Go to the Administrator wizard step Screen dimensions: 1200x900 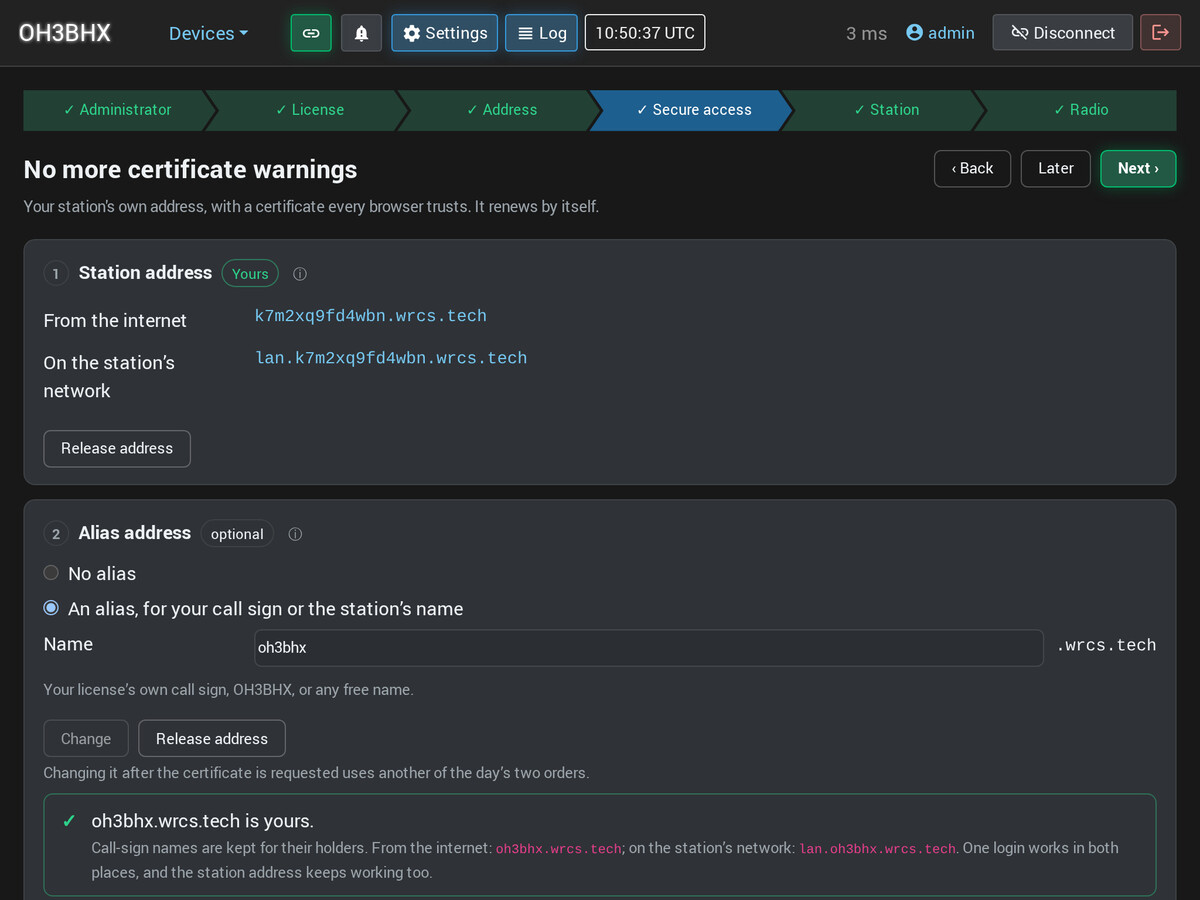pyautogui.click(x=117, y=110)
